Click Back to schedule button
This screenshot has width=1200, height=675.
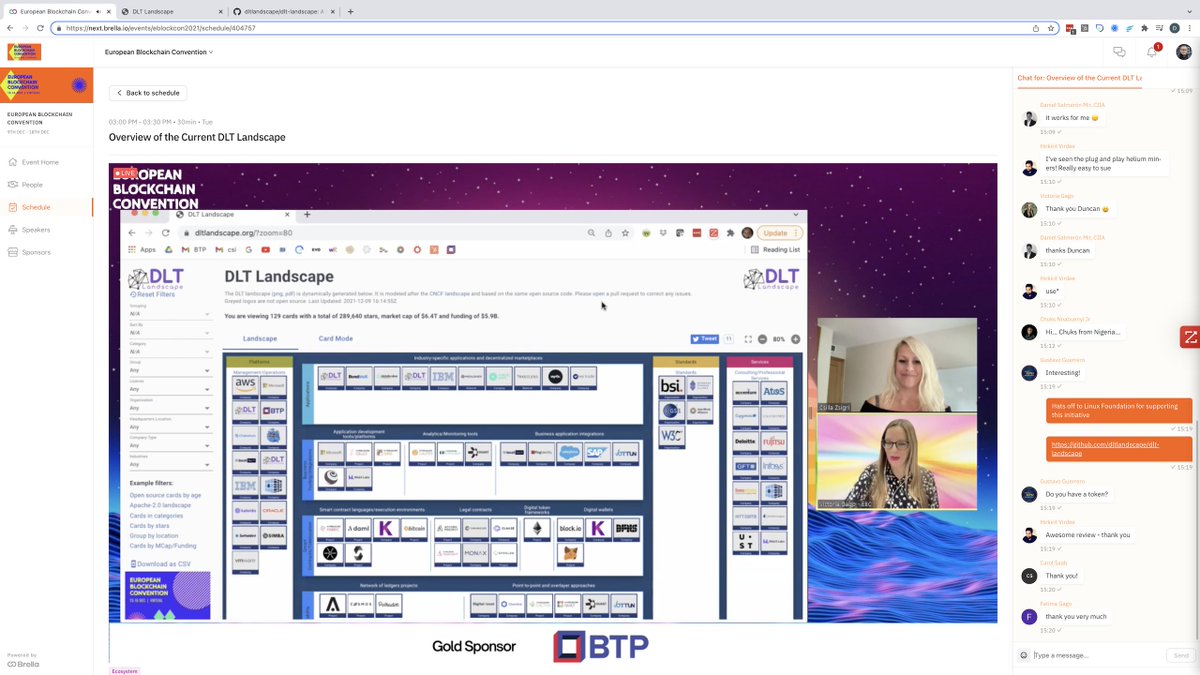click(x=148, y=93)
